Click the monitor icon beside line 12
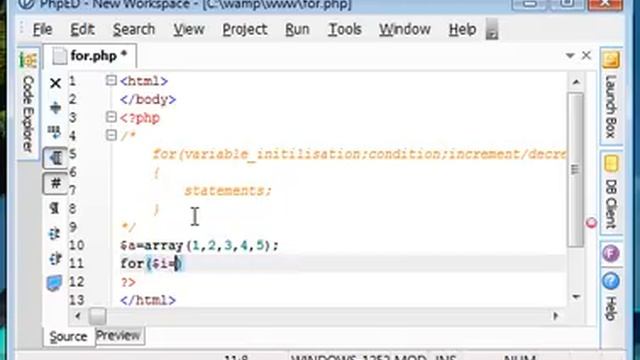This screenshot has width=640, height=360. [x=54, y=283]
